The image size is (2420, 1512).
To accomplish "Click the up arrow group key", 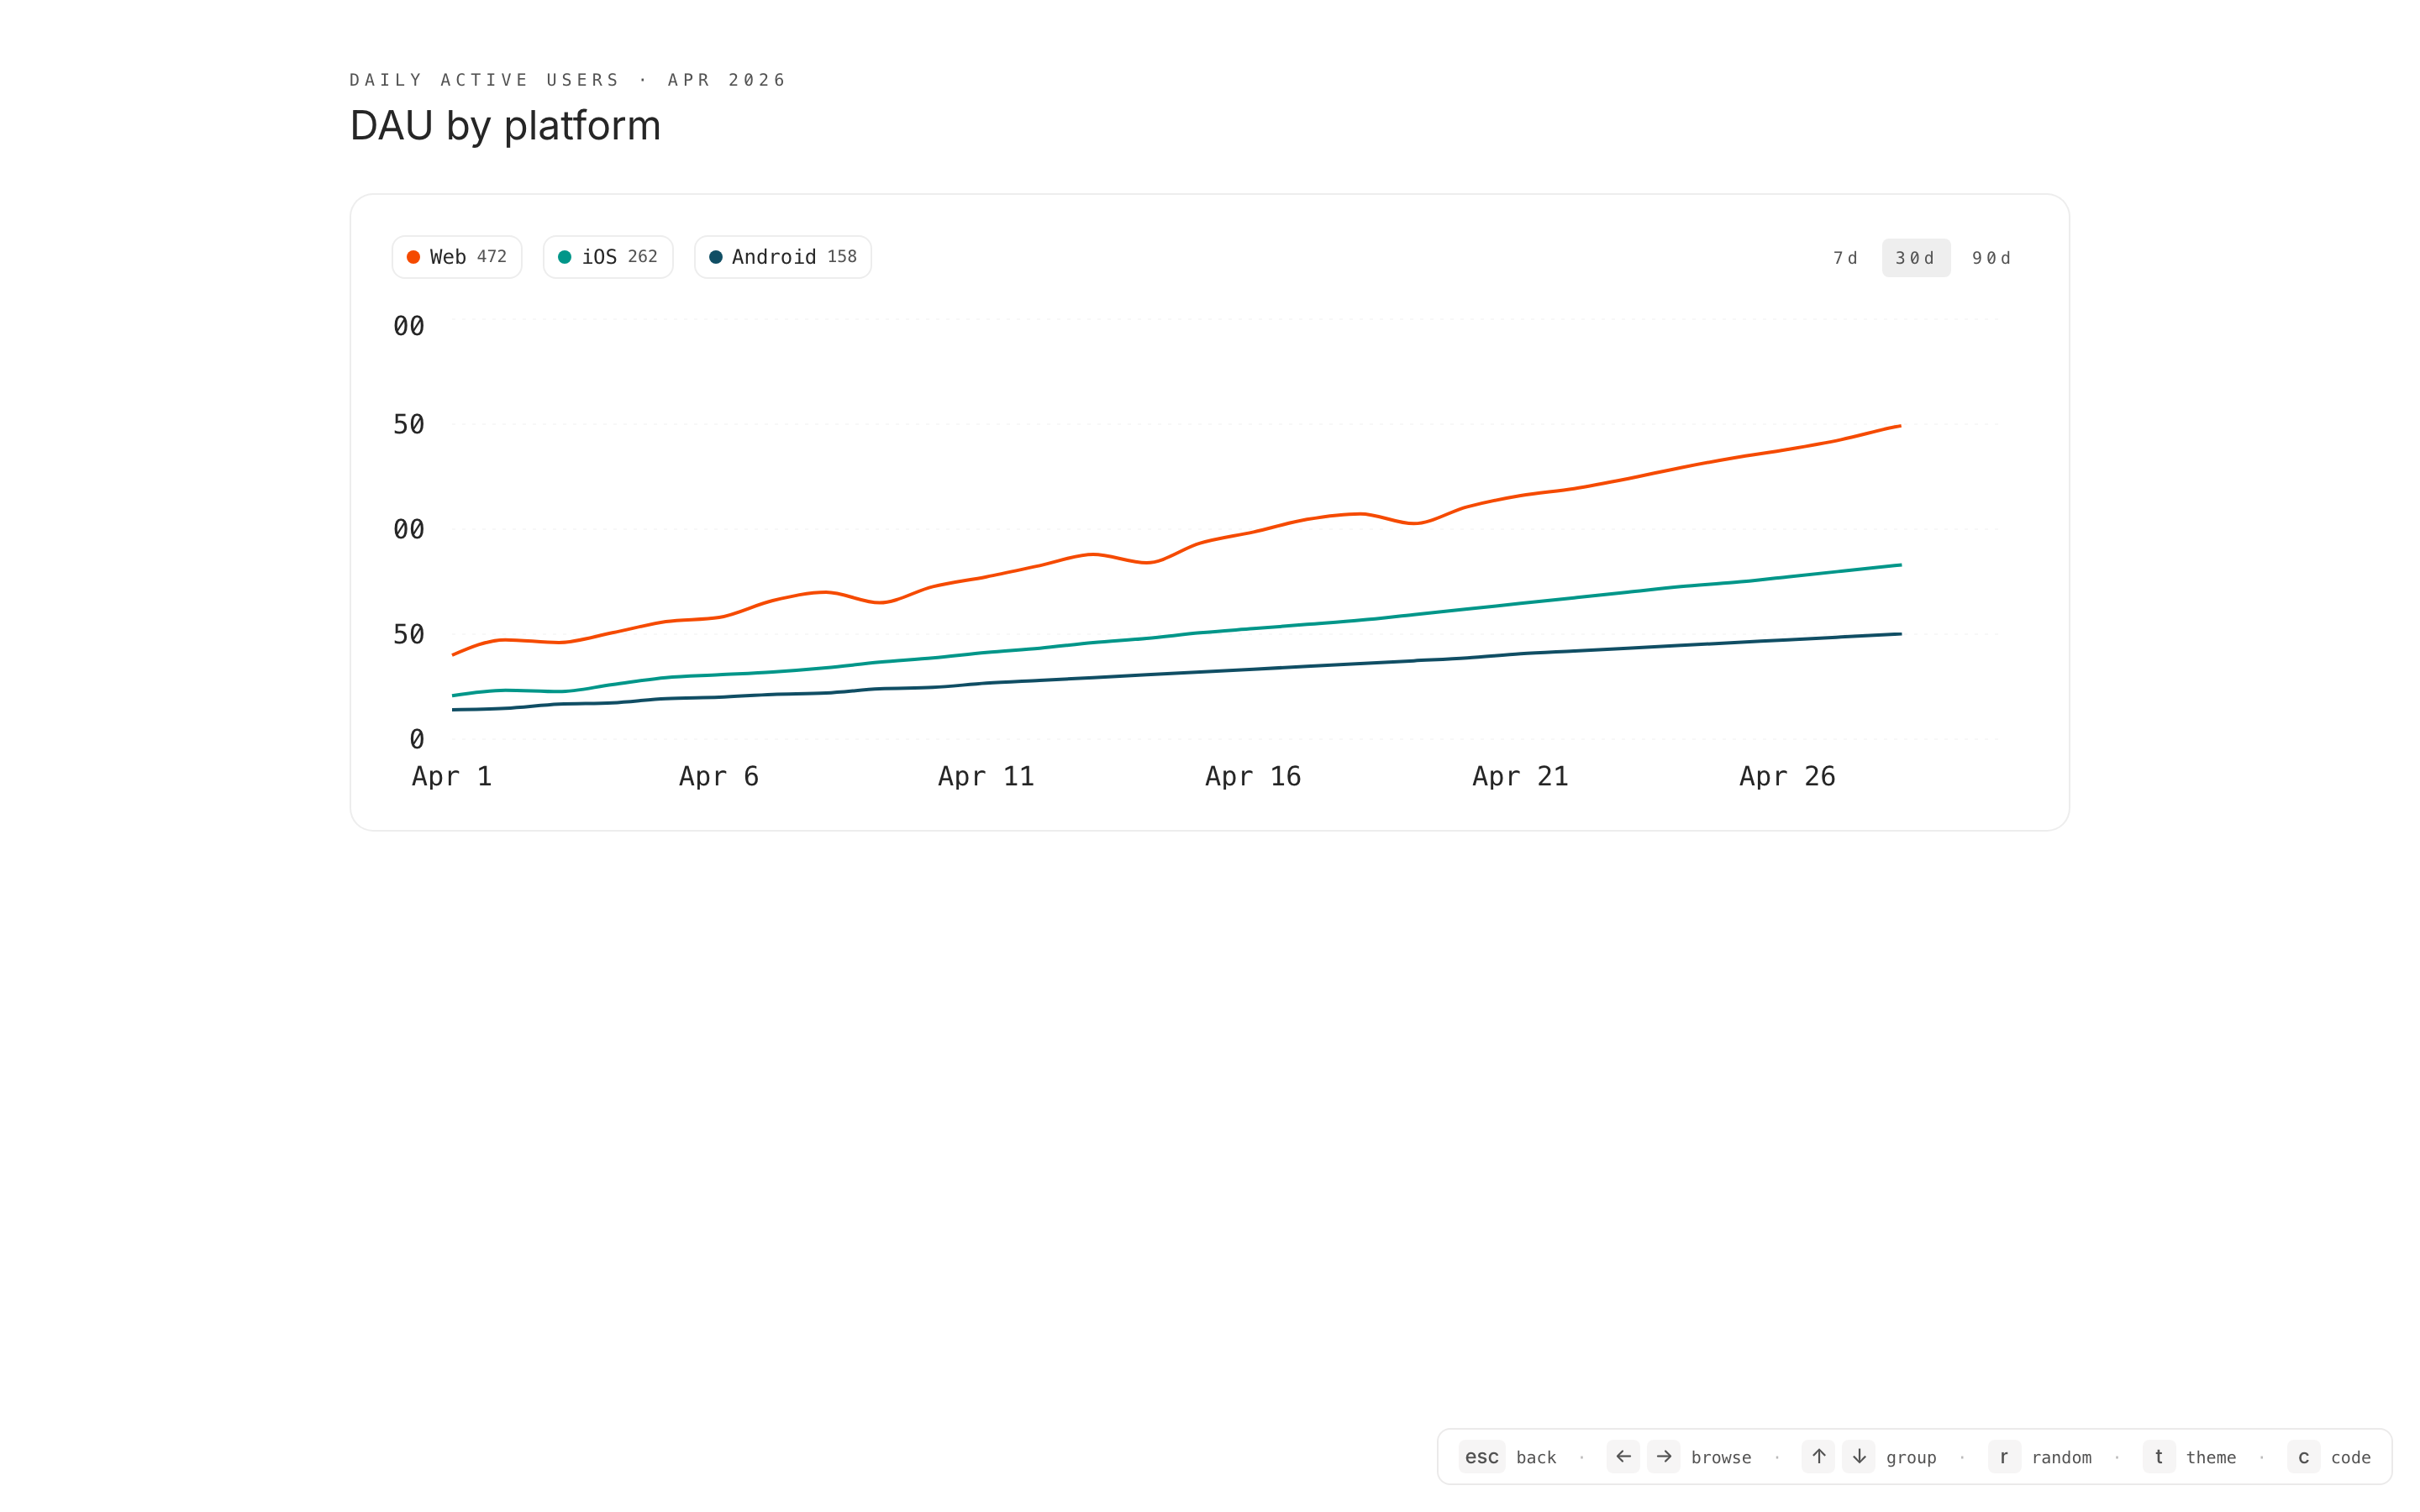I will pos(1818,1457).
